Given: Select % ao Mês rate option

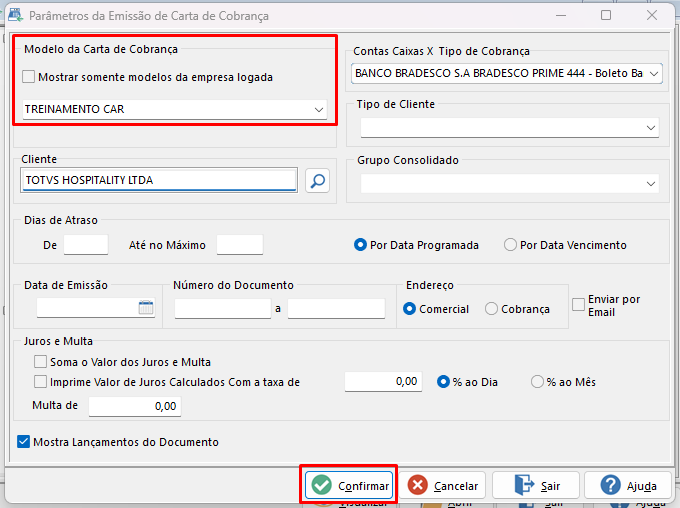Looking at the screenshot, I should pyautogui.click(x=537, y=382).
